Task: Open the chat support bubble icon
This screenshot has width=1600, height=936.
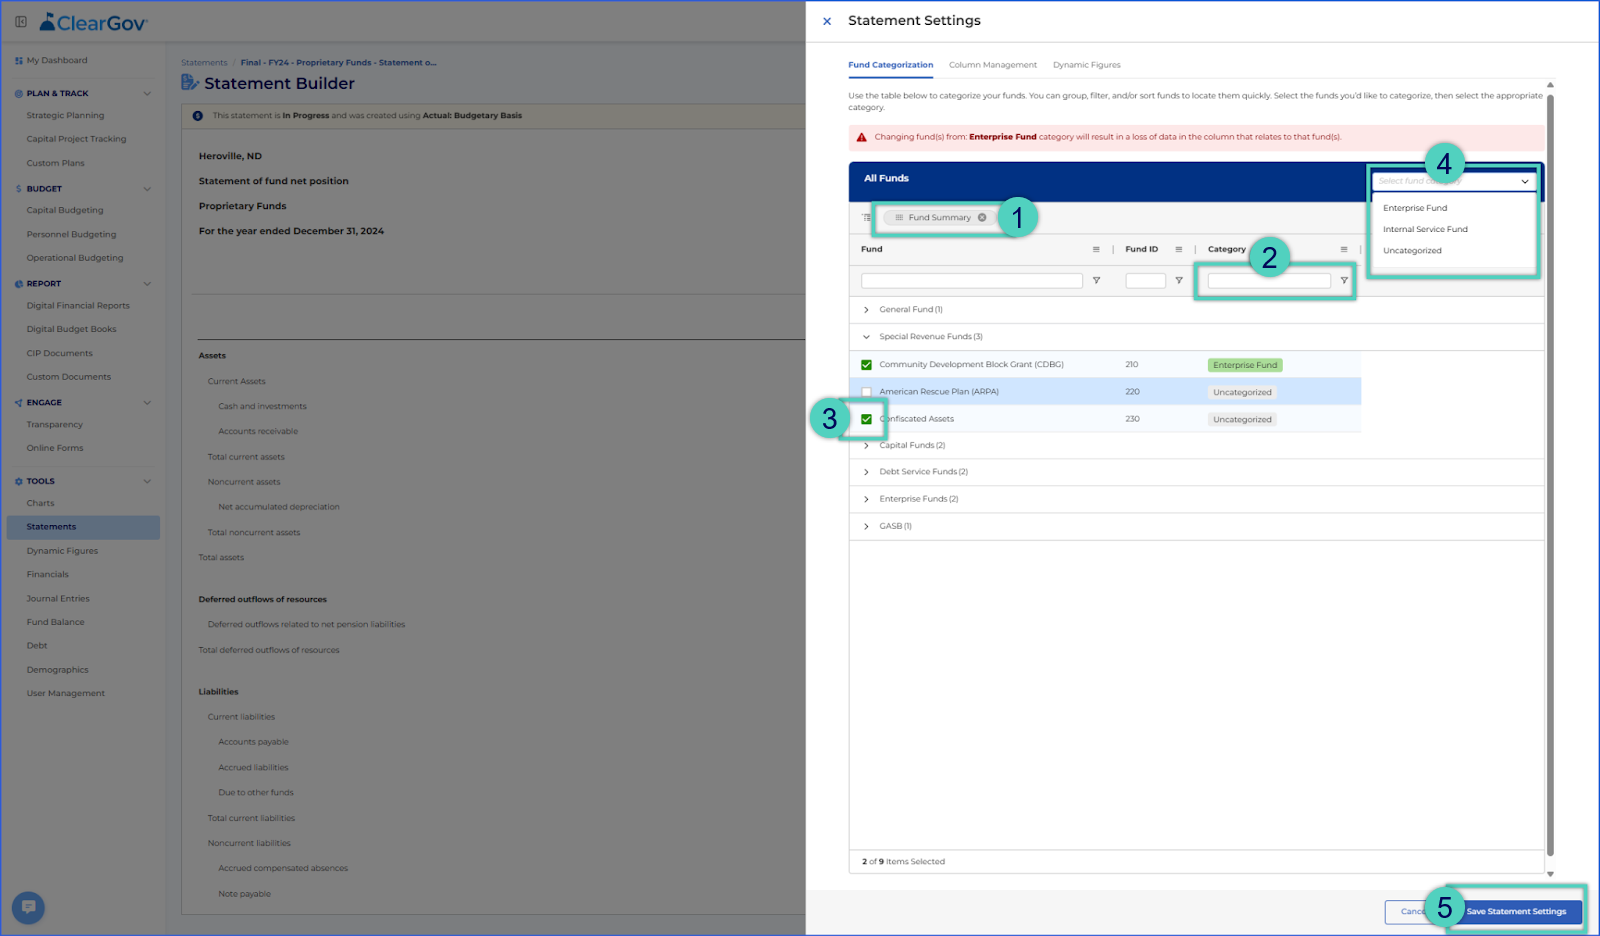Action: pos(28,907)
